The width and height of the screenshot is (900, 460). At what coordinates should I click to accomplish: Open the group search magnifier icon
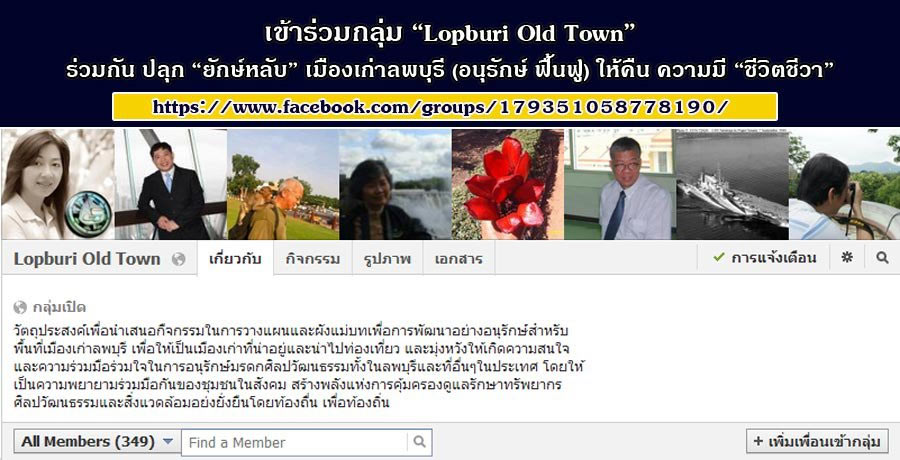pyautogui.click(x=882, y=258)
